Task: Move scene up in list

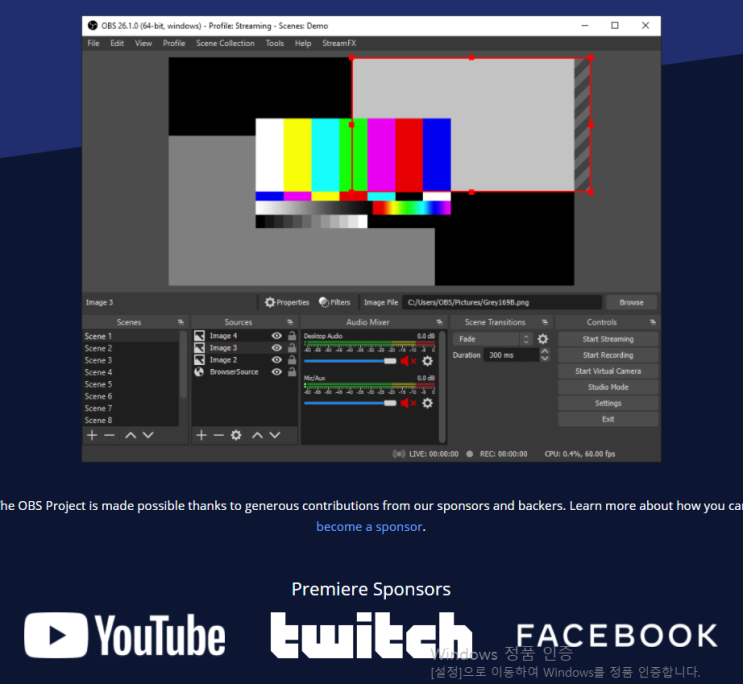Action: (130, 435)
